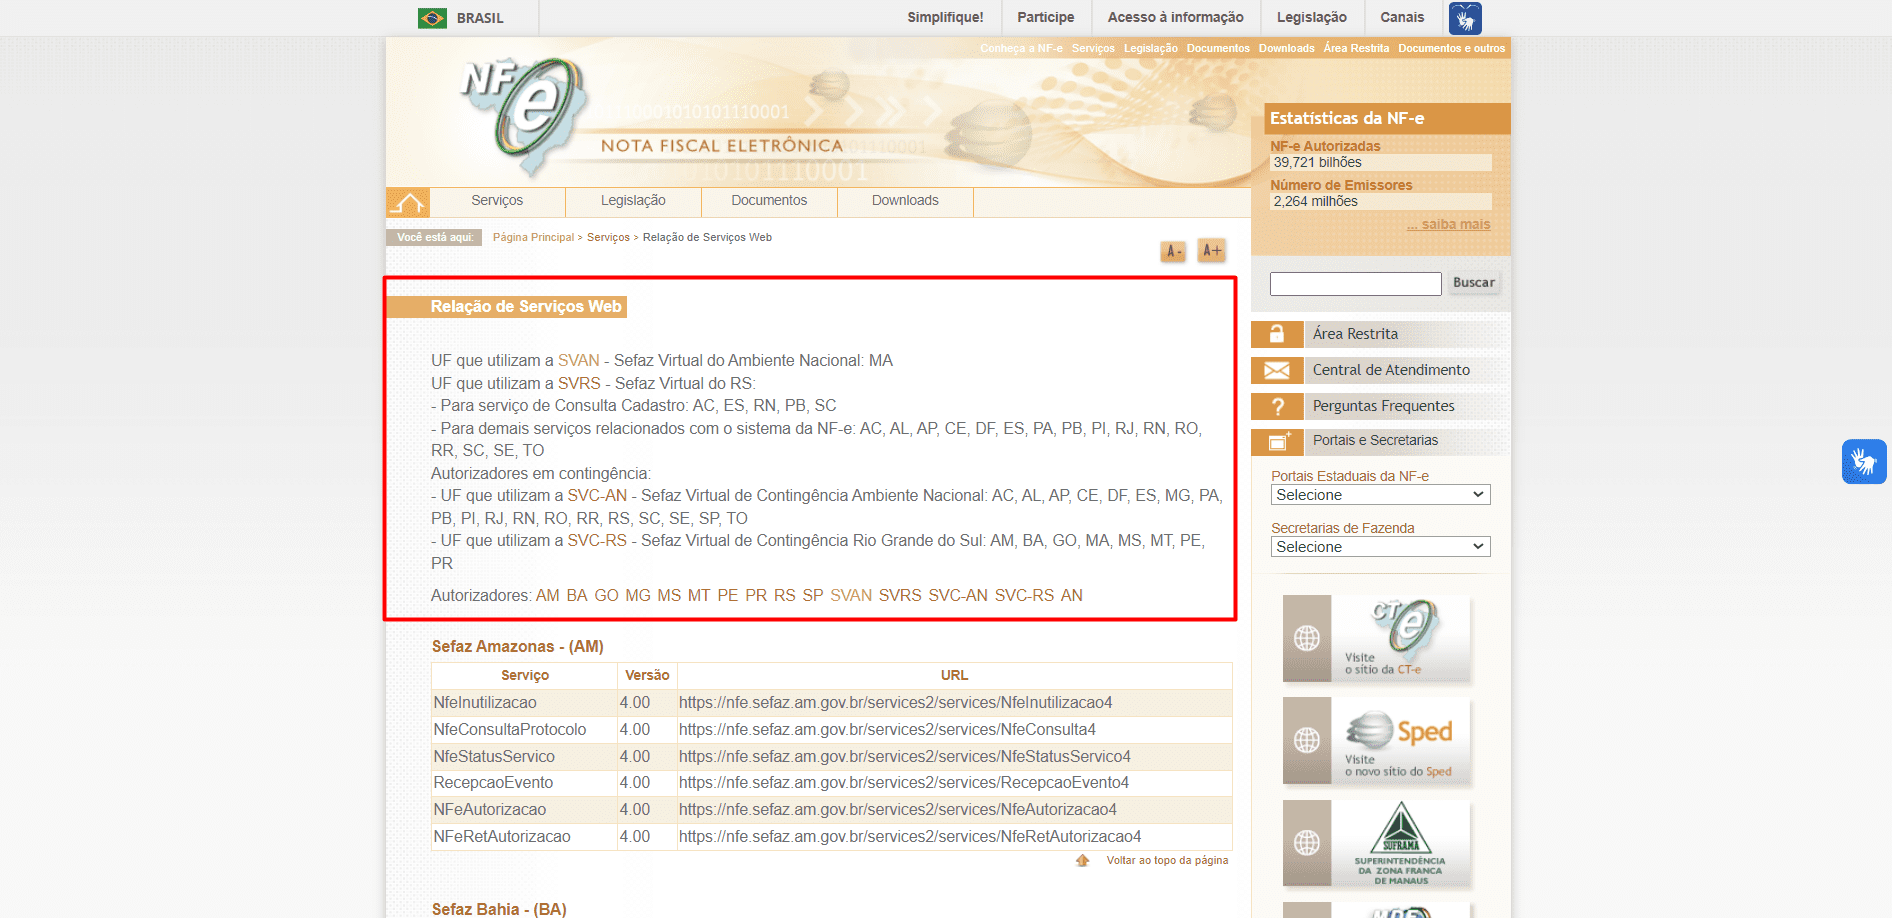Click the floating VLibras sign-language widget
Image resolution: width=1892 pixels, height=918 pixels.
[1864, 462]
